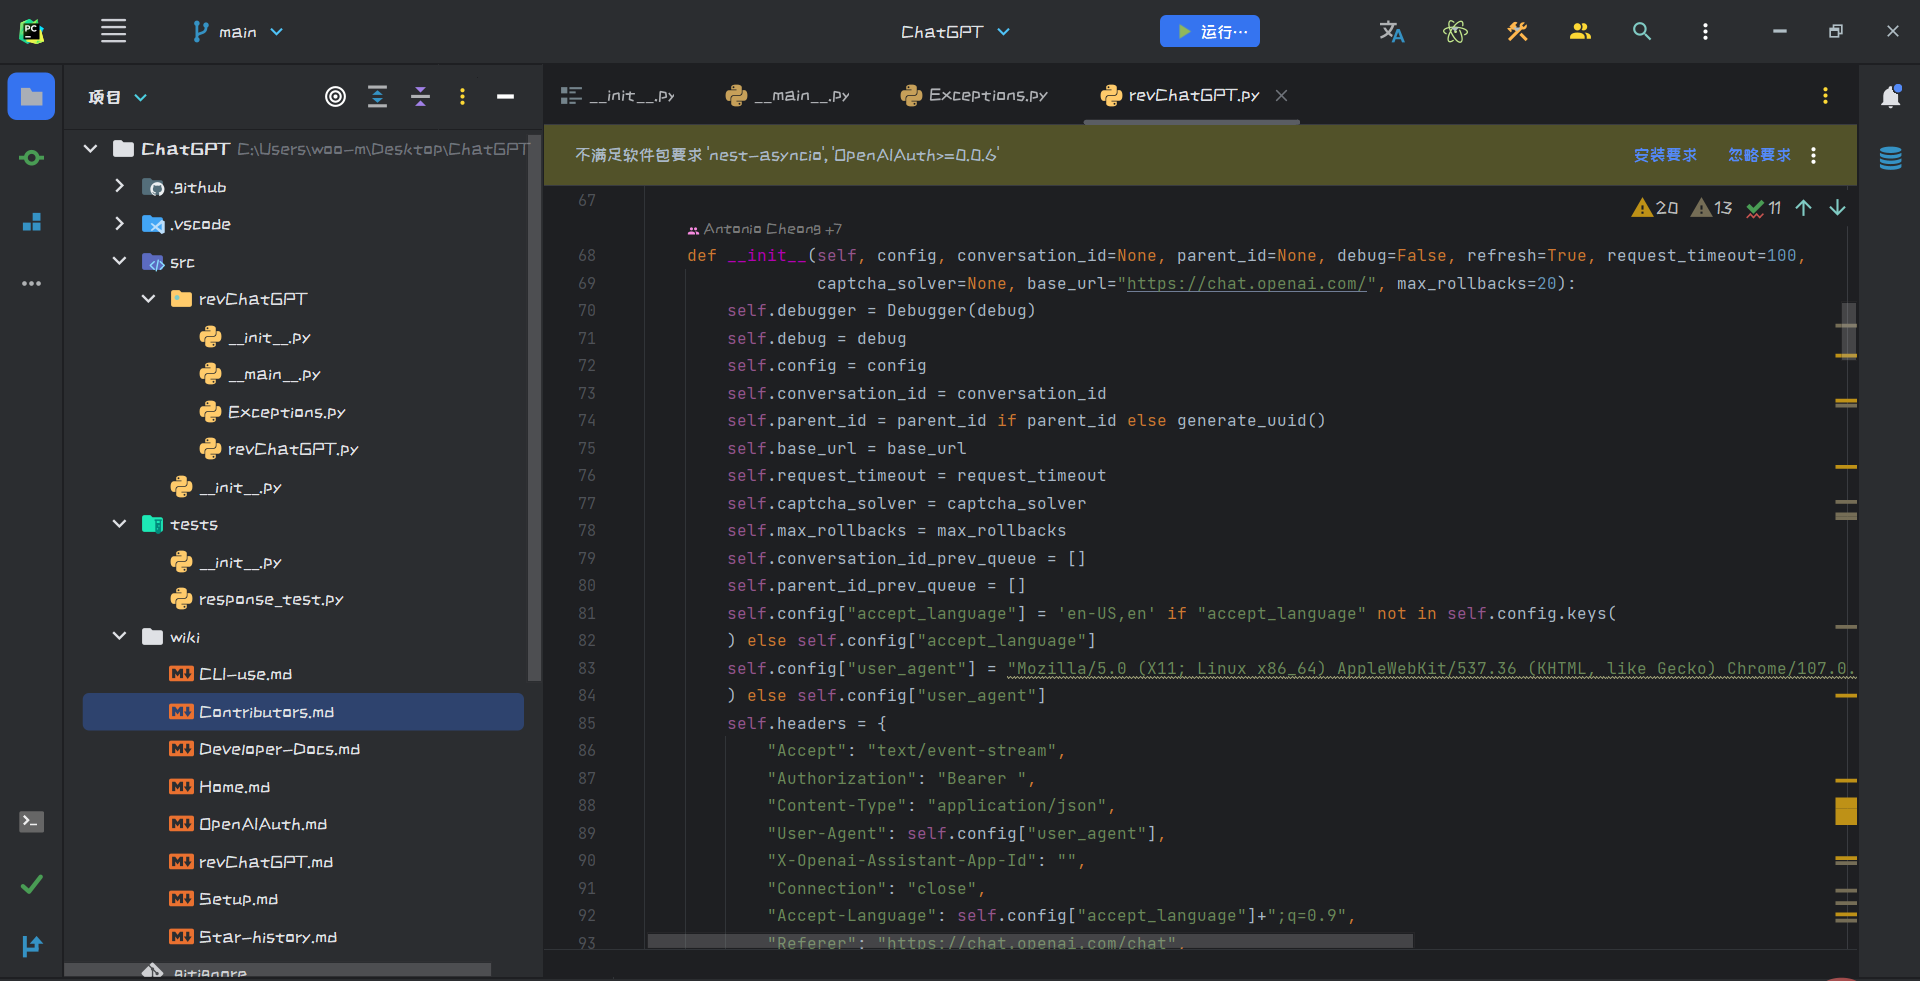Screen dimensions: 1920x981
Task: Close the revChatGPT.py tab
Action: [1281, 95]
